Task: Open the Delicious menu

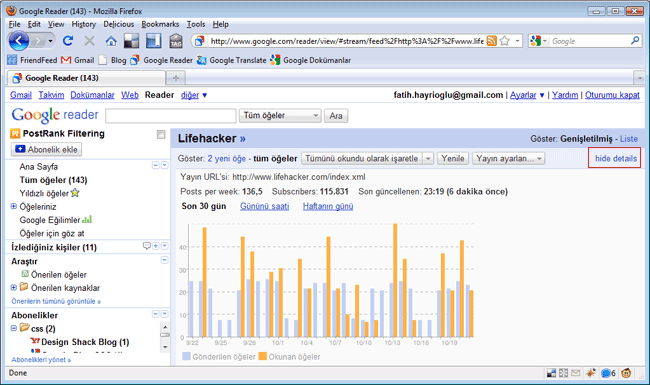Action: coord(119,24)
